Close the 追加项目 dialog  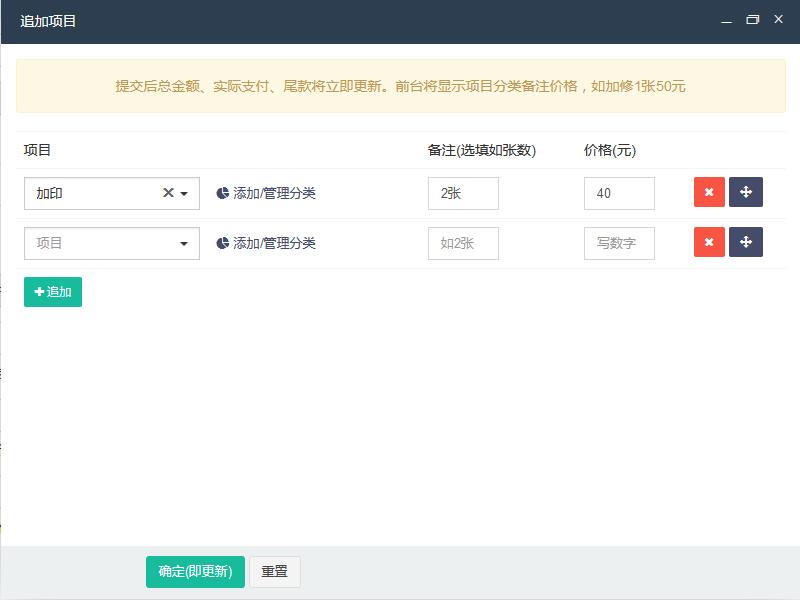pyautogui.click(x=778, y=20)
